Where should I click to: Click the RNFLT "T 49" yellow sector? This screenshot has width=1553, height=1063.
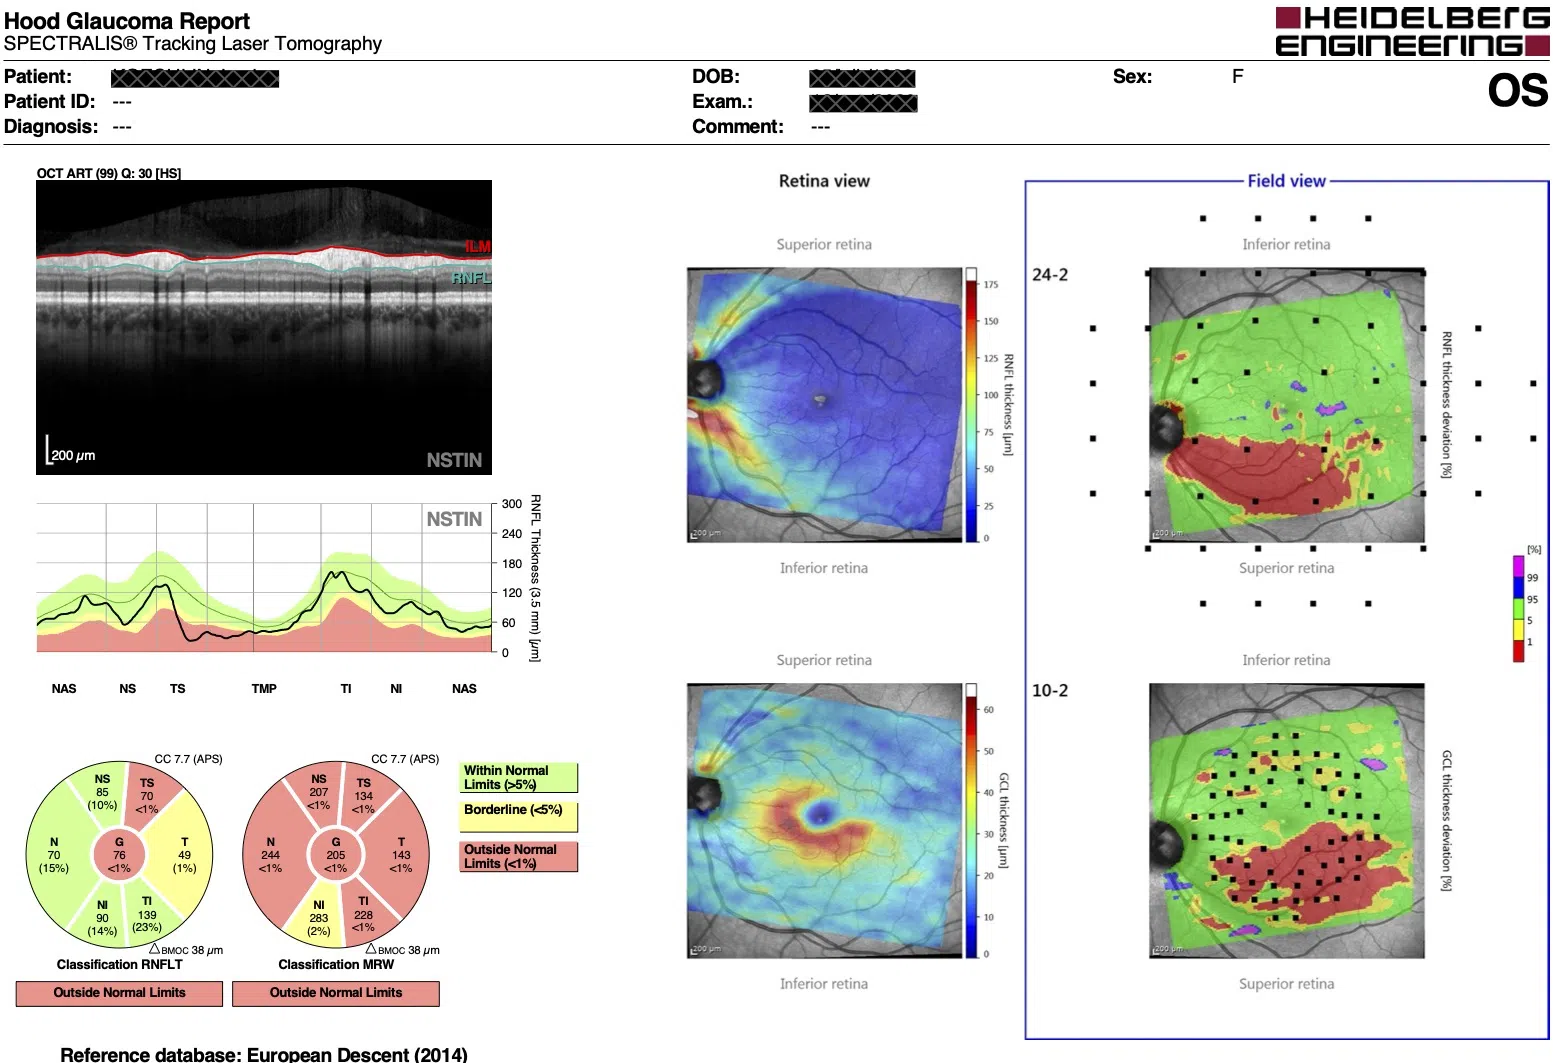coord(184,855)
